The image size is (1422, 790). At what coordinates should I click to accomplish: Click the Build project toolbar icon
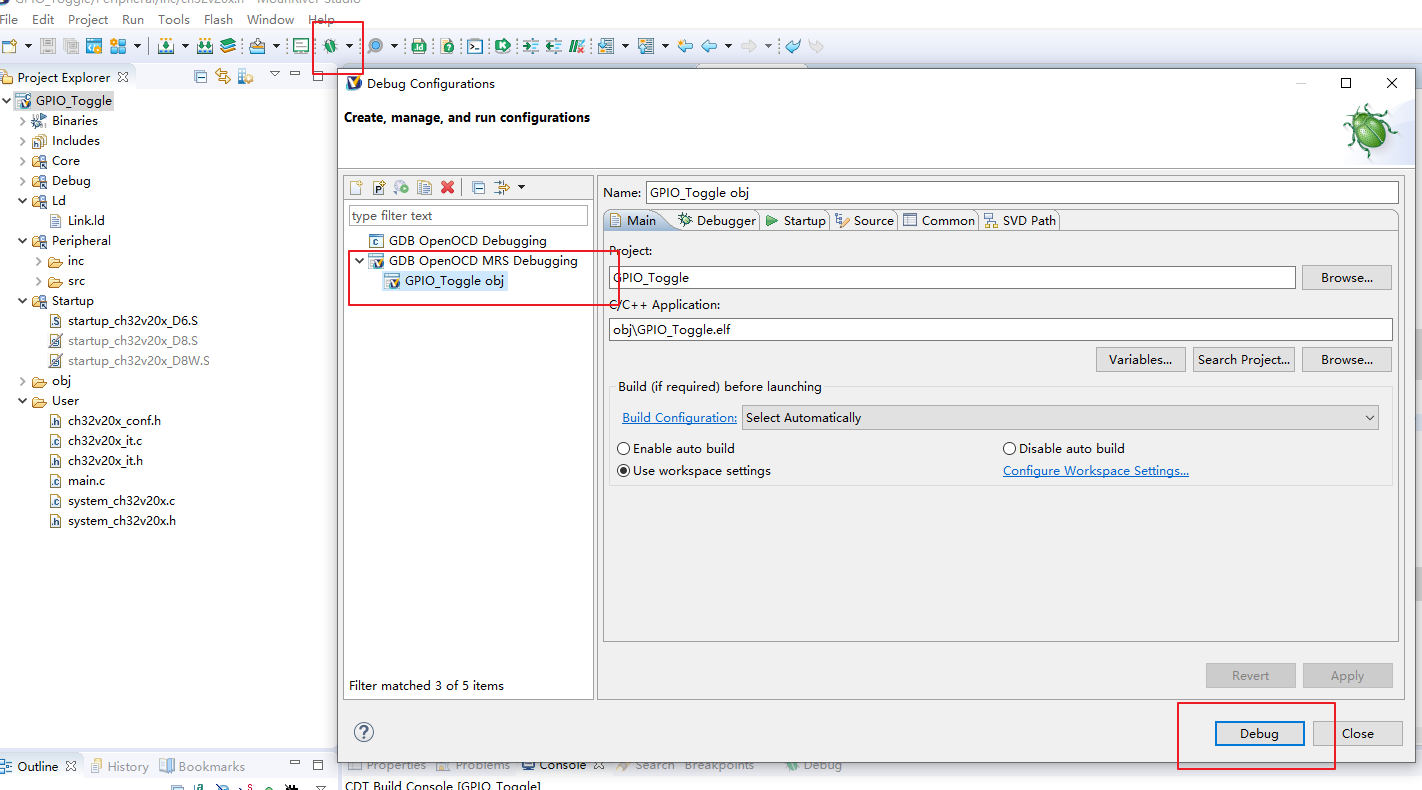[x=166, y=46]
